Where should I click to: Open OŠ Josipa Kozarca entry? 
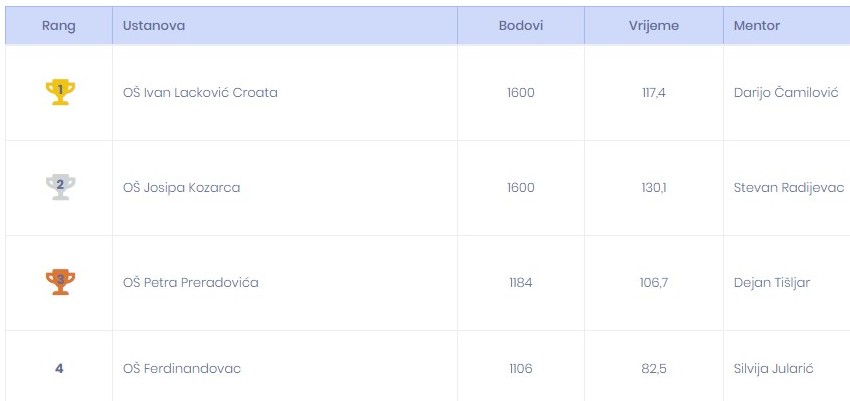(181, 187)
